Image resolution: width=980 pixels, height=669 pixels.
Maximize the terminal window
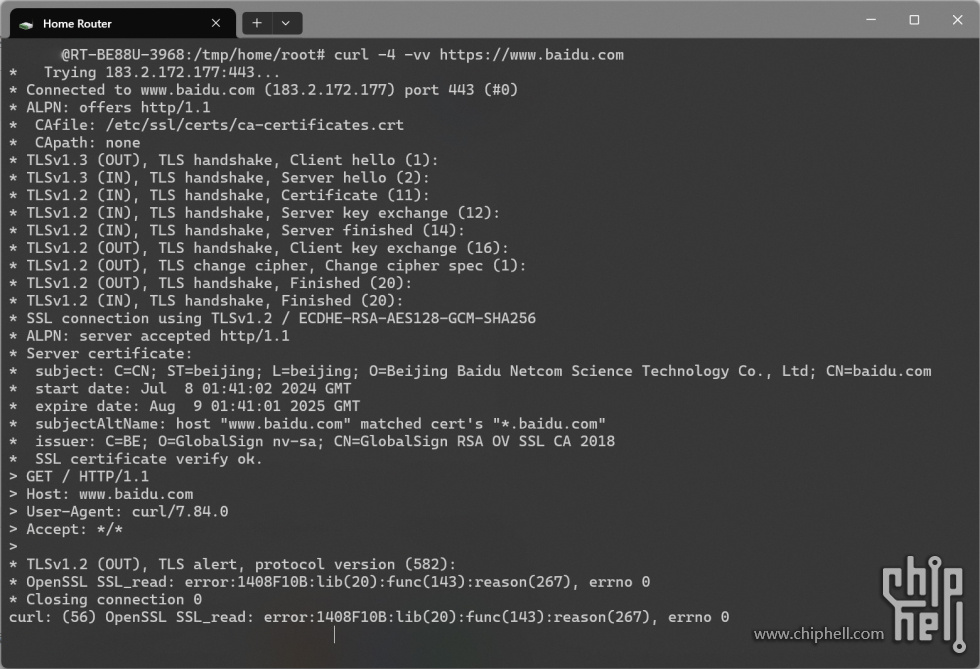914,20
